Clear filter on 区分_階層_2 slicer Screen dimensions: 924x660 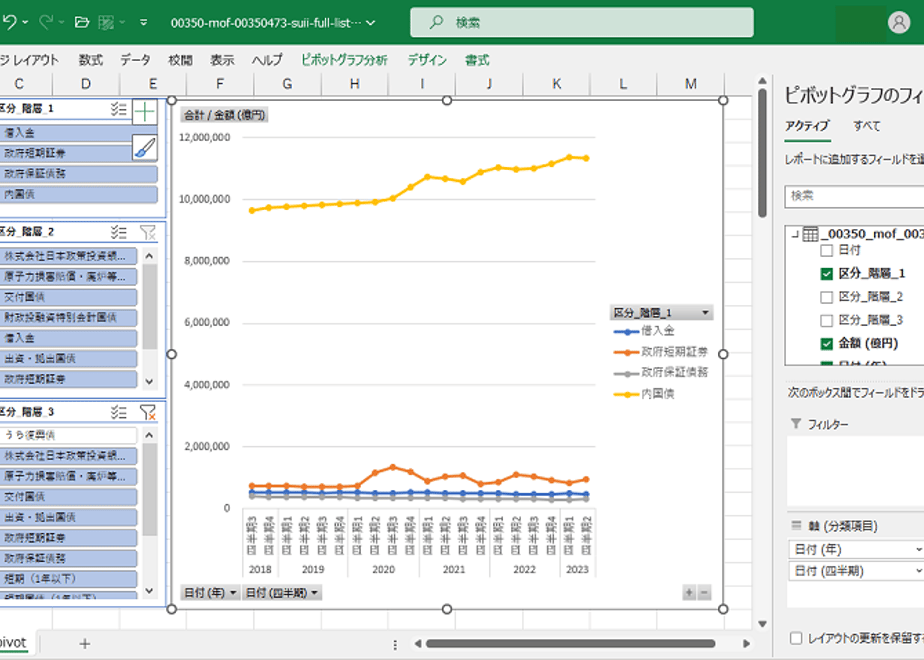point(148,232)
